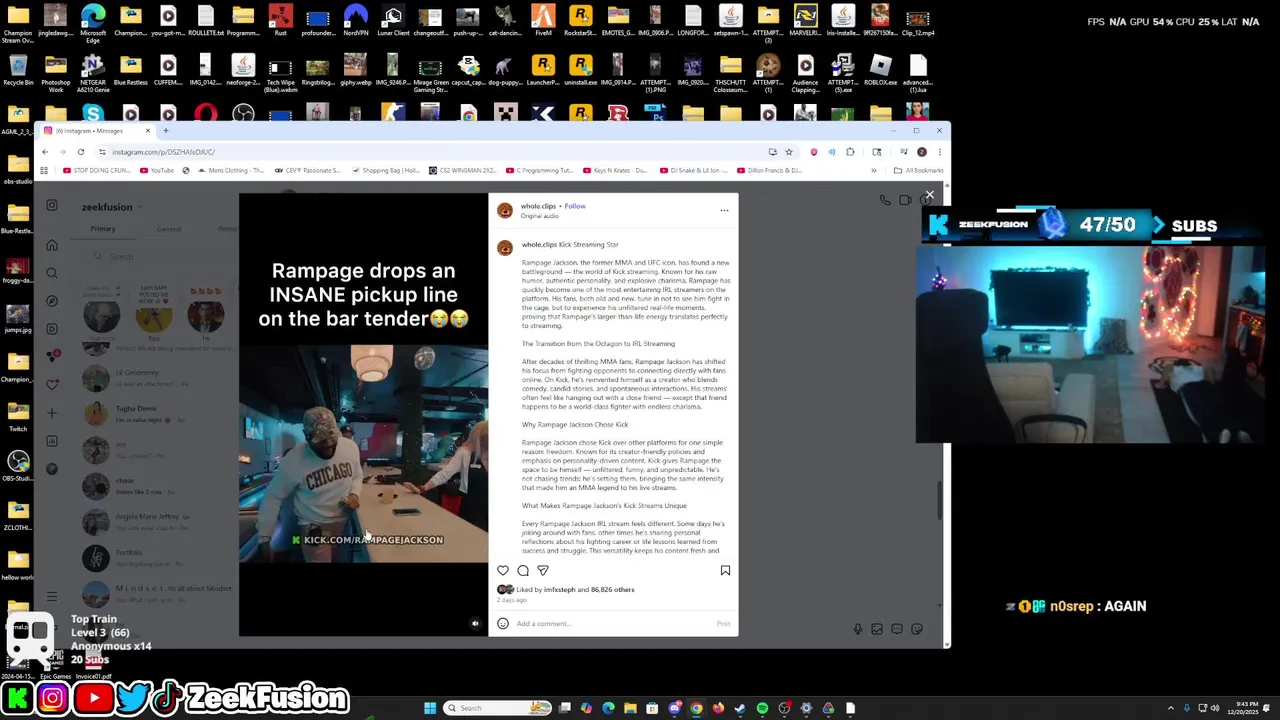Viewport: 1280px width, 720px height.
Task: Open the Chrome profile avatar button
Action: pos(921,152)
